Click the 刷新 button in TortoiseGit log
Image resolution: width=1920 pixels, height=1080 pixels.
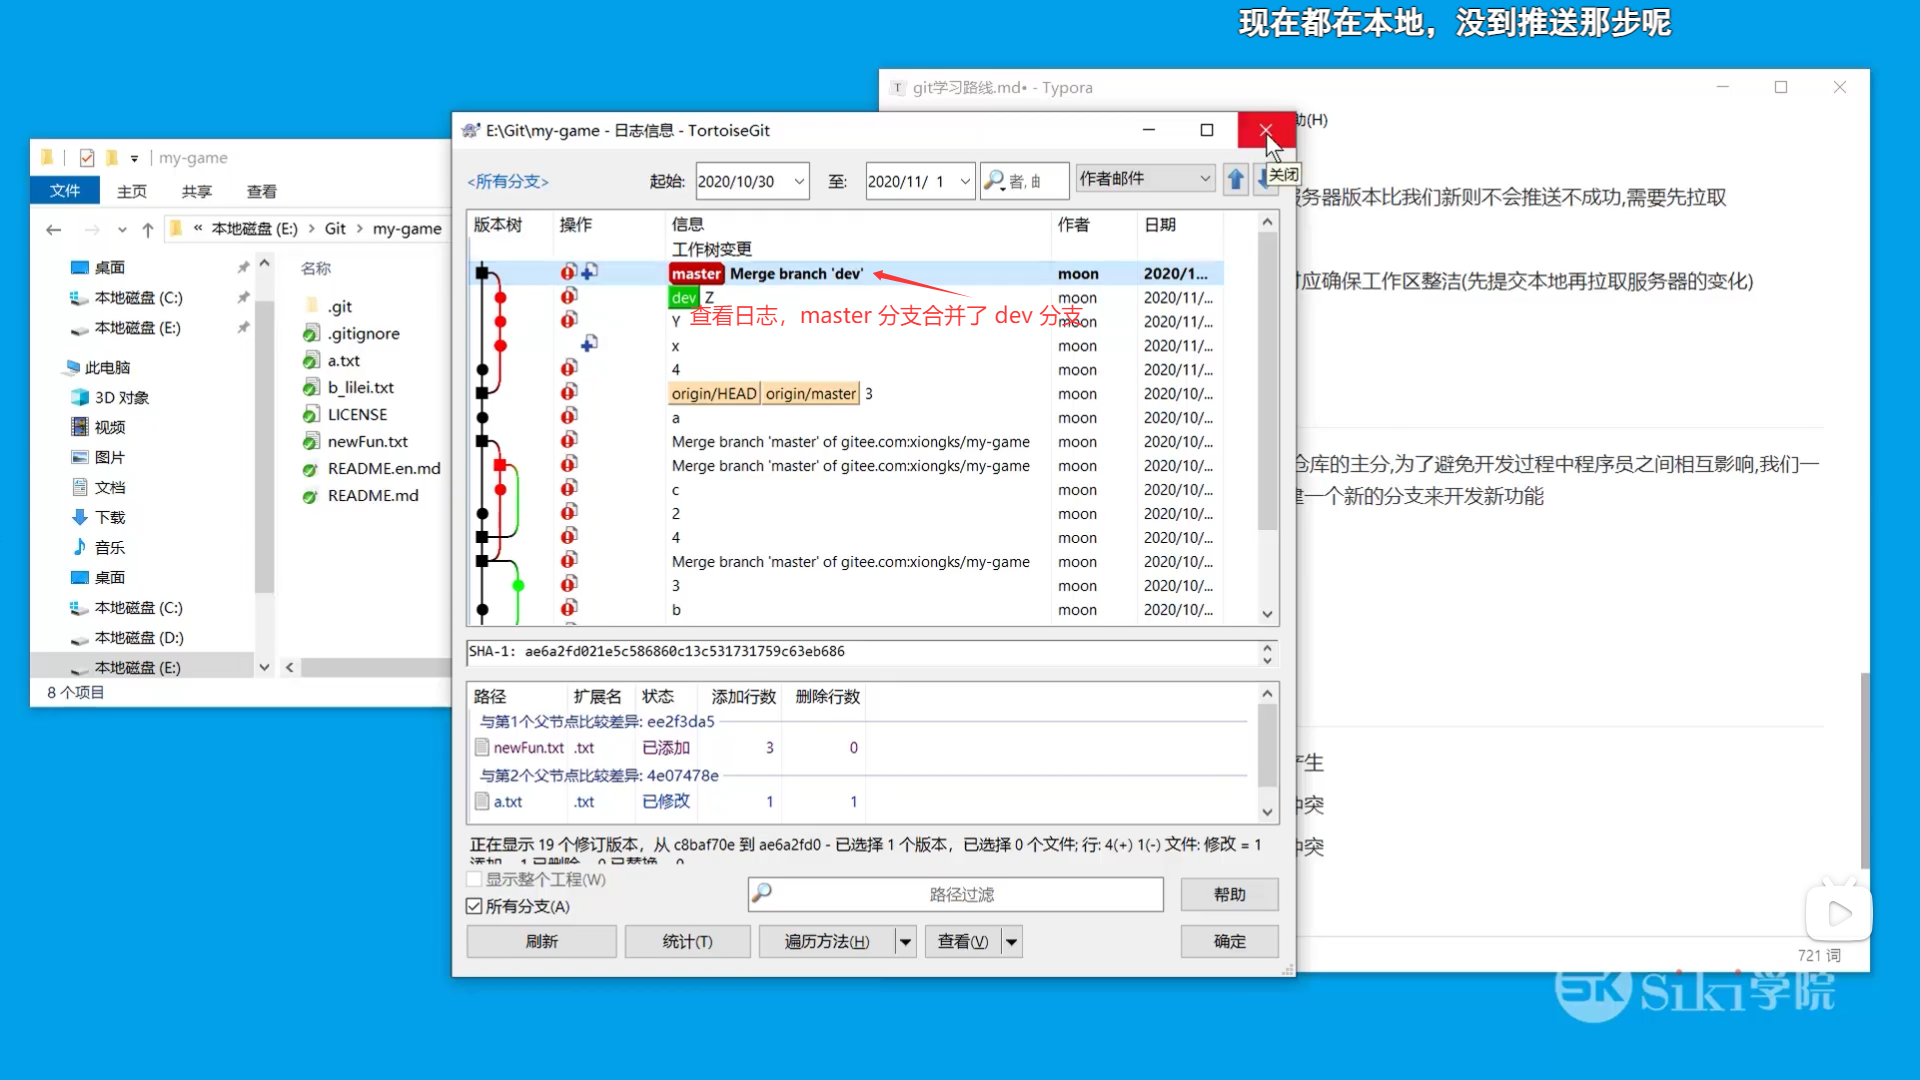pos(541,941)
